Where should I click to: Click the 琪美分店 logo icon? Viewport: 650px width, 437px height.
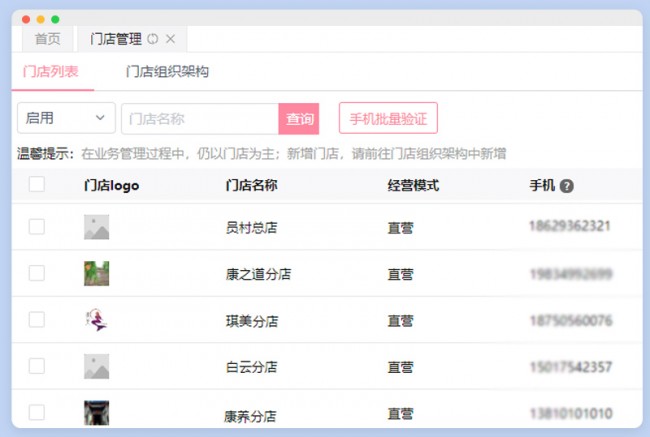96,320
